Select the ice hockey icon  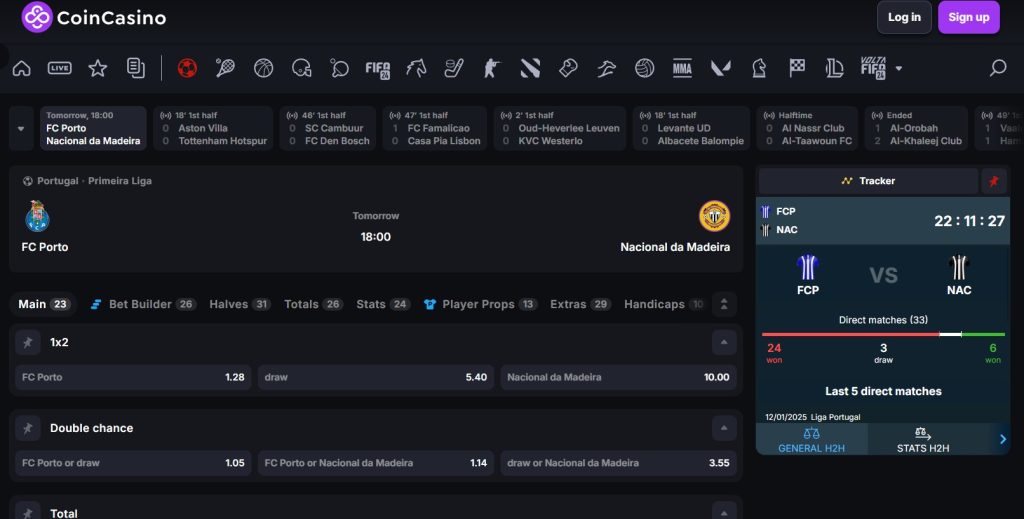(x=454, y=68)
